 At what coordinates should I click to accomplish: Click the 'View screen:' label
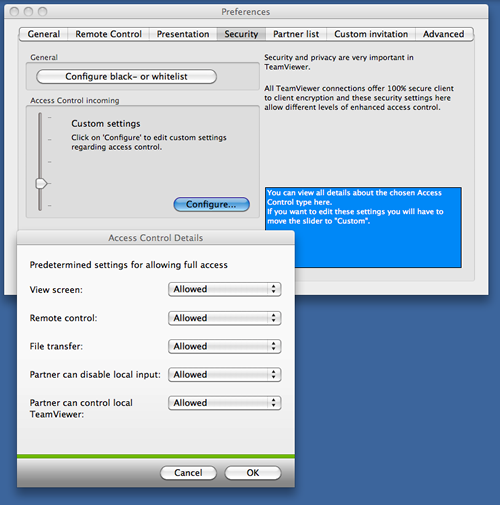click(56, 290)
